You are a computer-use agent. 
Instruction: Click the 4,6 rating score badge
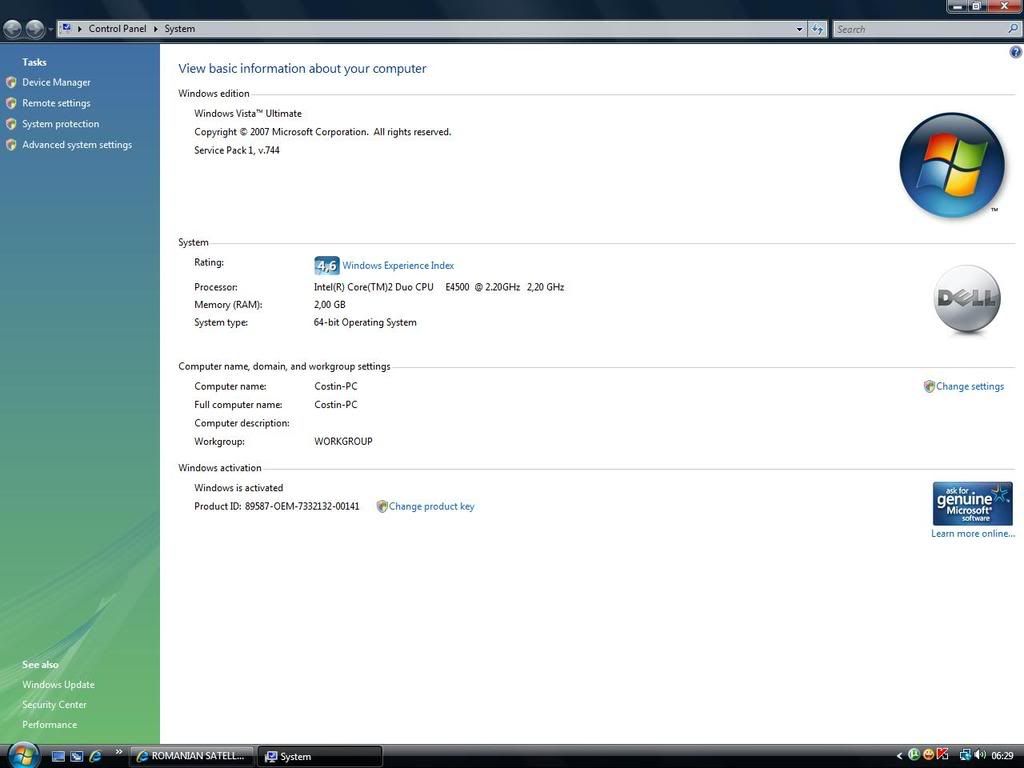[x=326, y=266]
